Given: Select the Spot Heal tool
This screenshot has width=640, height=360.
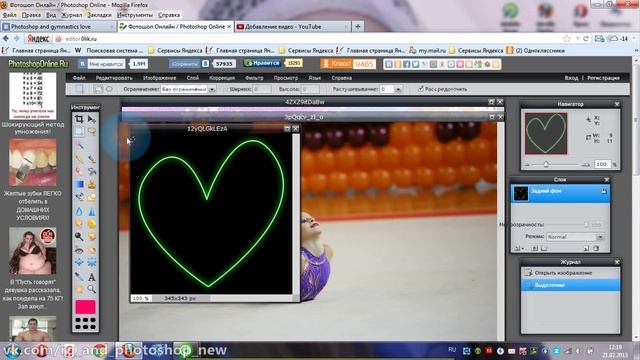Looking at the screenshot, I should pos(92,250).
